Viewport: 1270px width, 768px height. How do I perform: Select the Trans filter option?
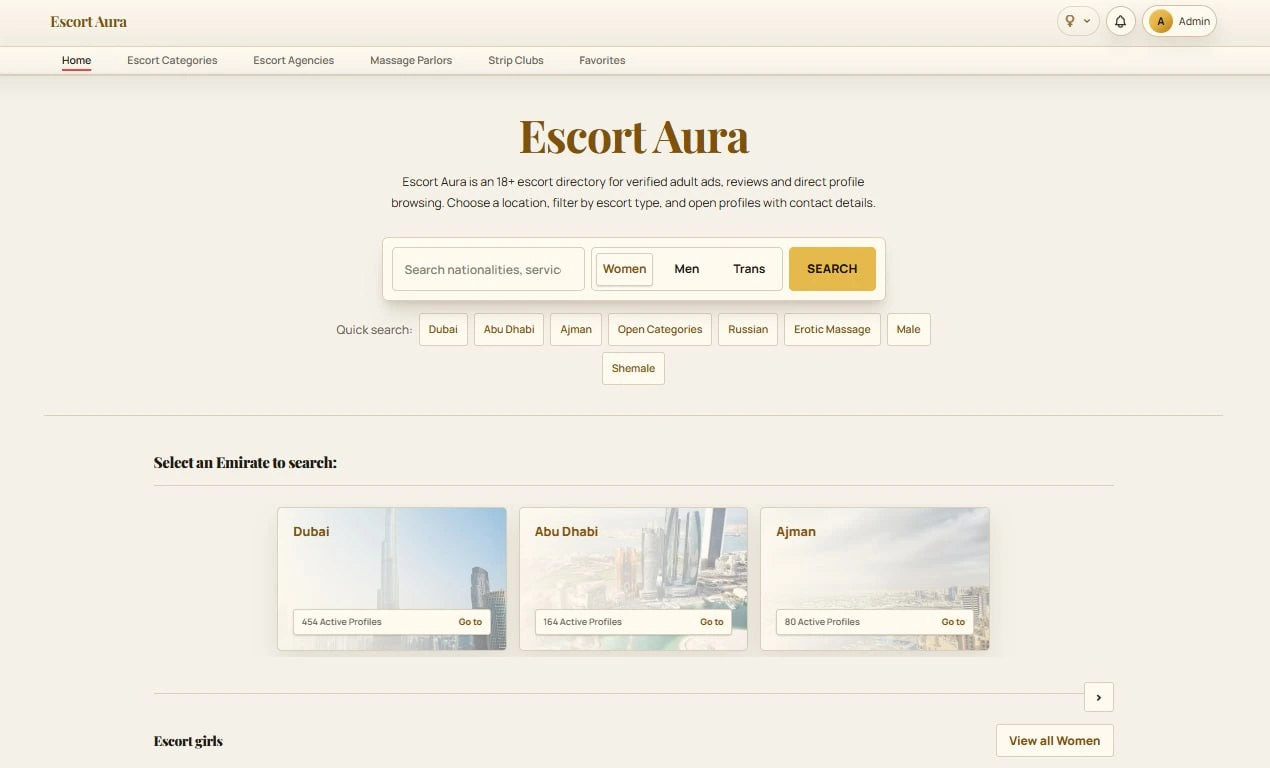point(749,269)
